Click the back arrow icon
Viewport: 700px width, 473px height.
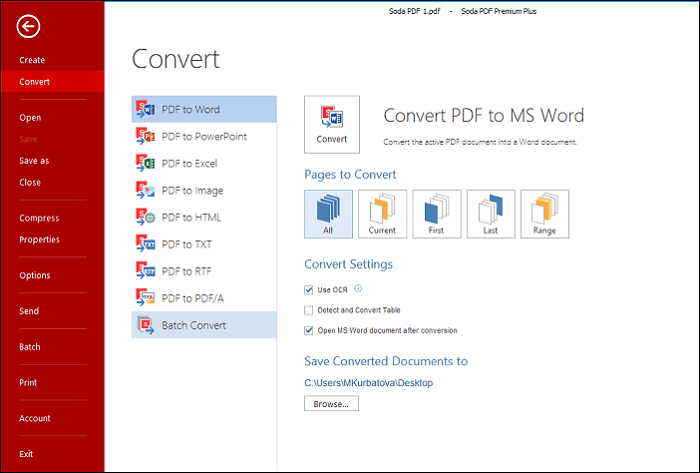pos(29,28)
